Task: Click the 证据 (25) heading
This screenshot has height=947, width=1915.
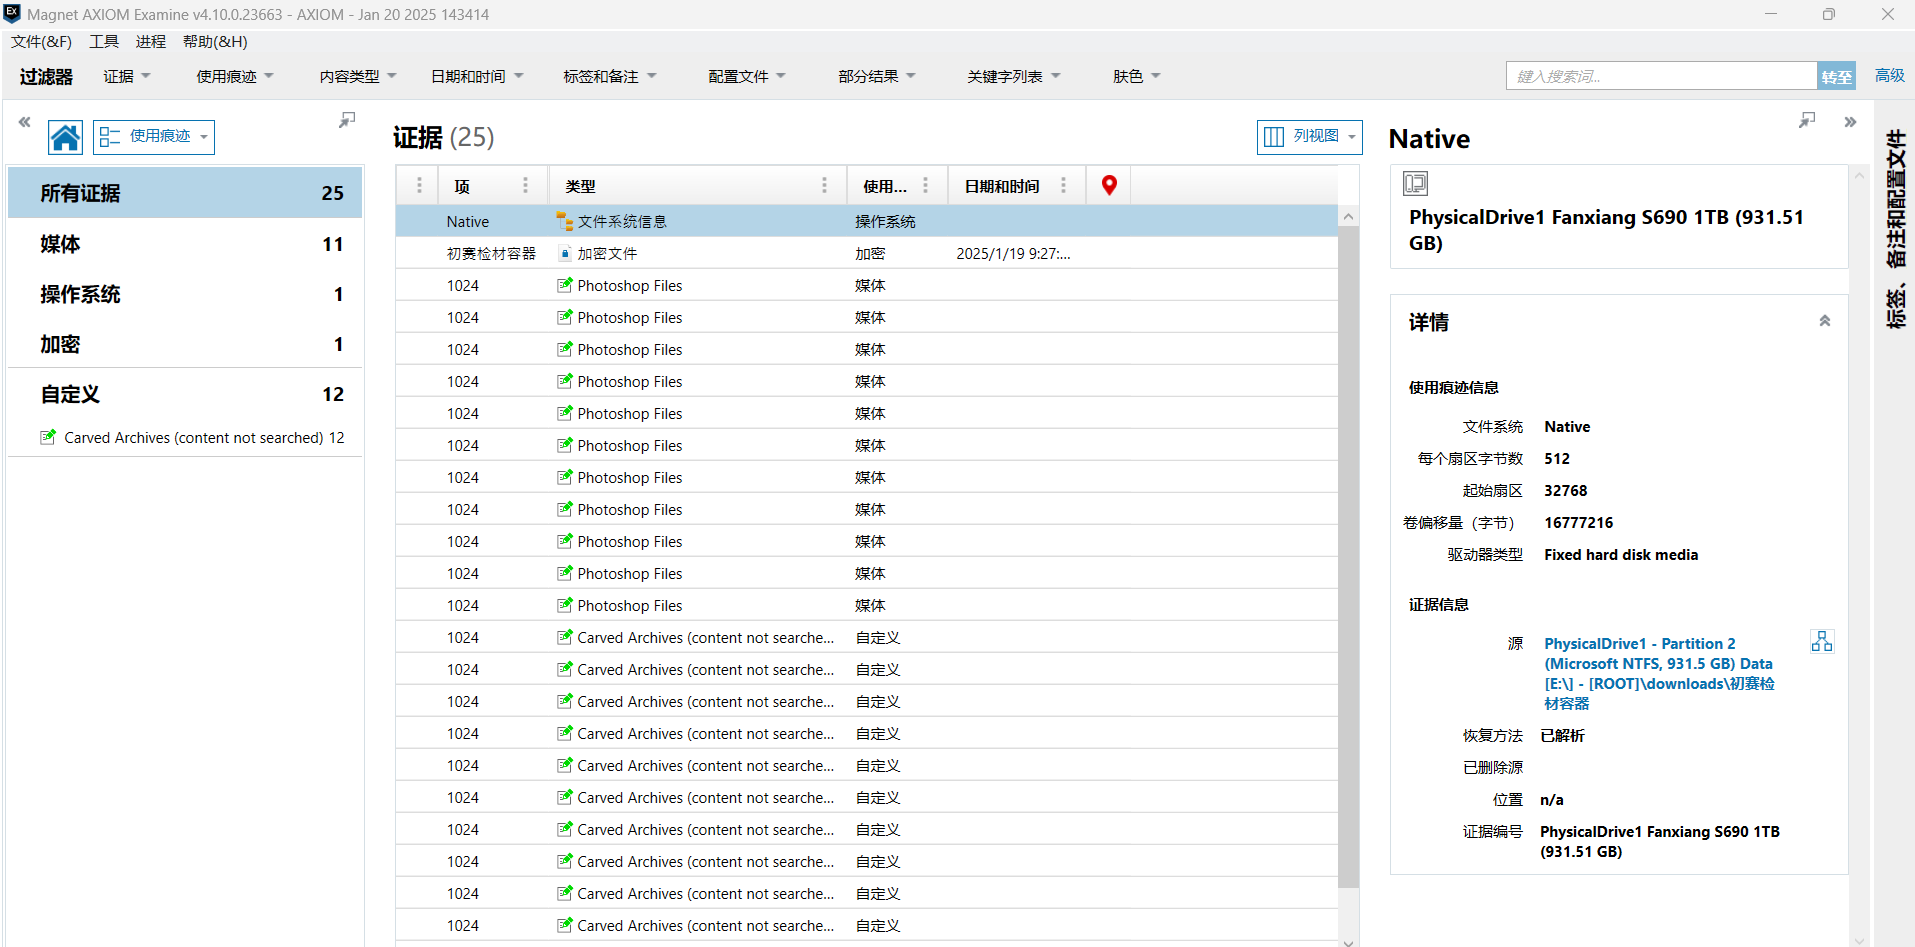Action: pos(443,137)
